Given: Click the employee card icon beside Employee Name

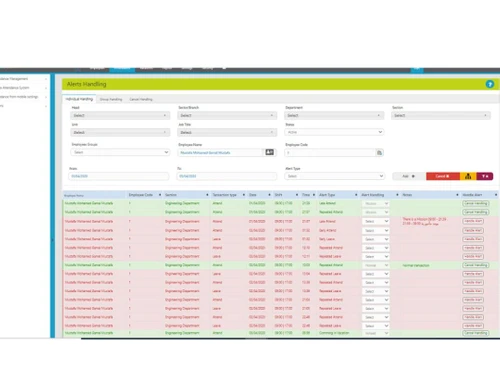Looking at the screenshot, I should coord(269,152).
